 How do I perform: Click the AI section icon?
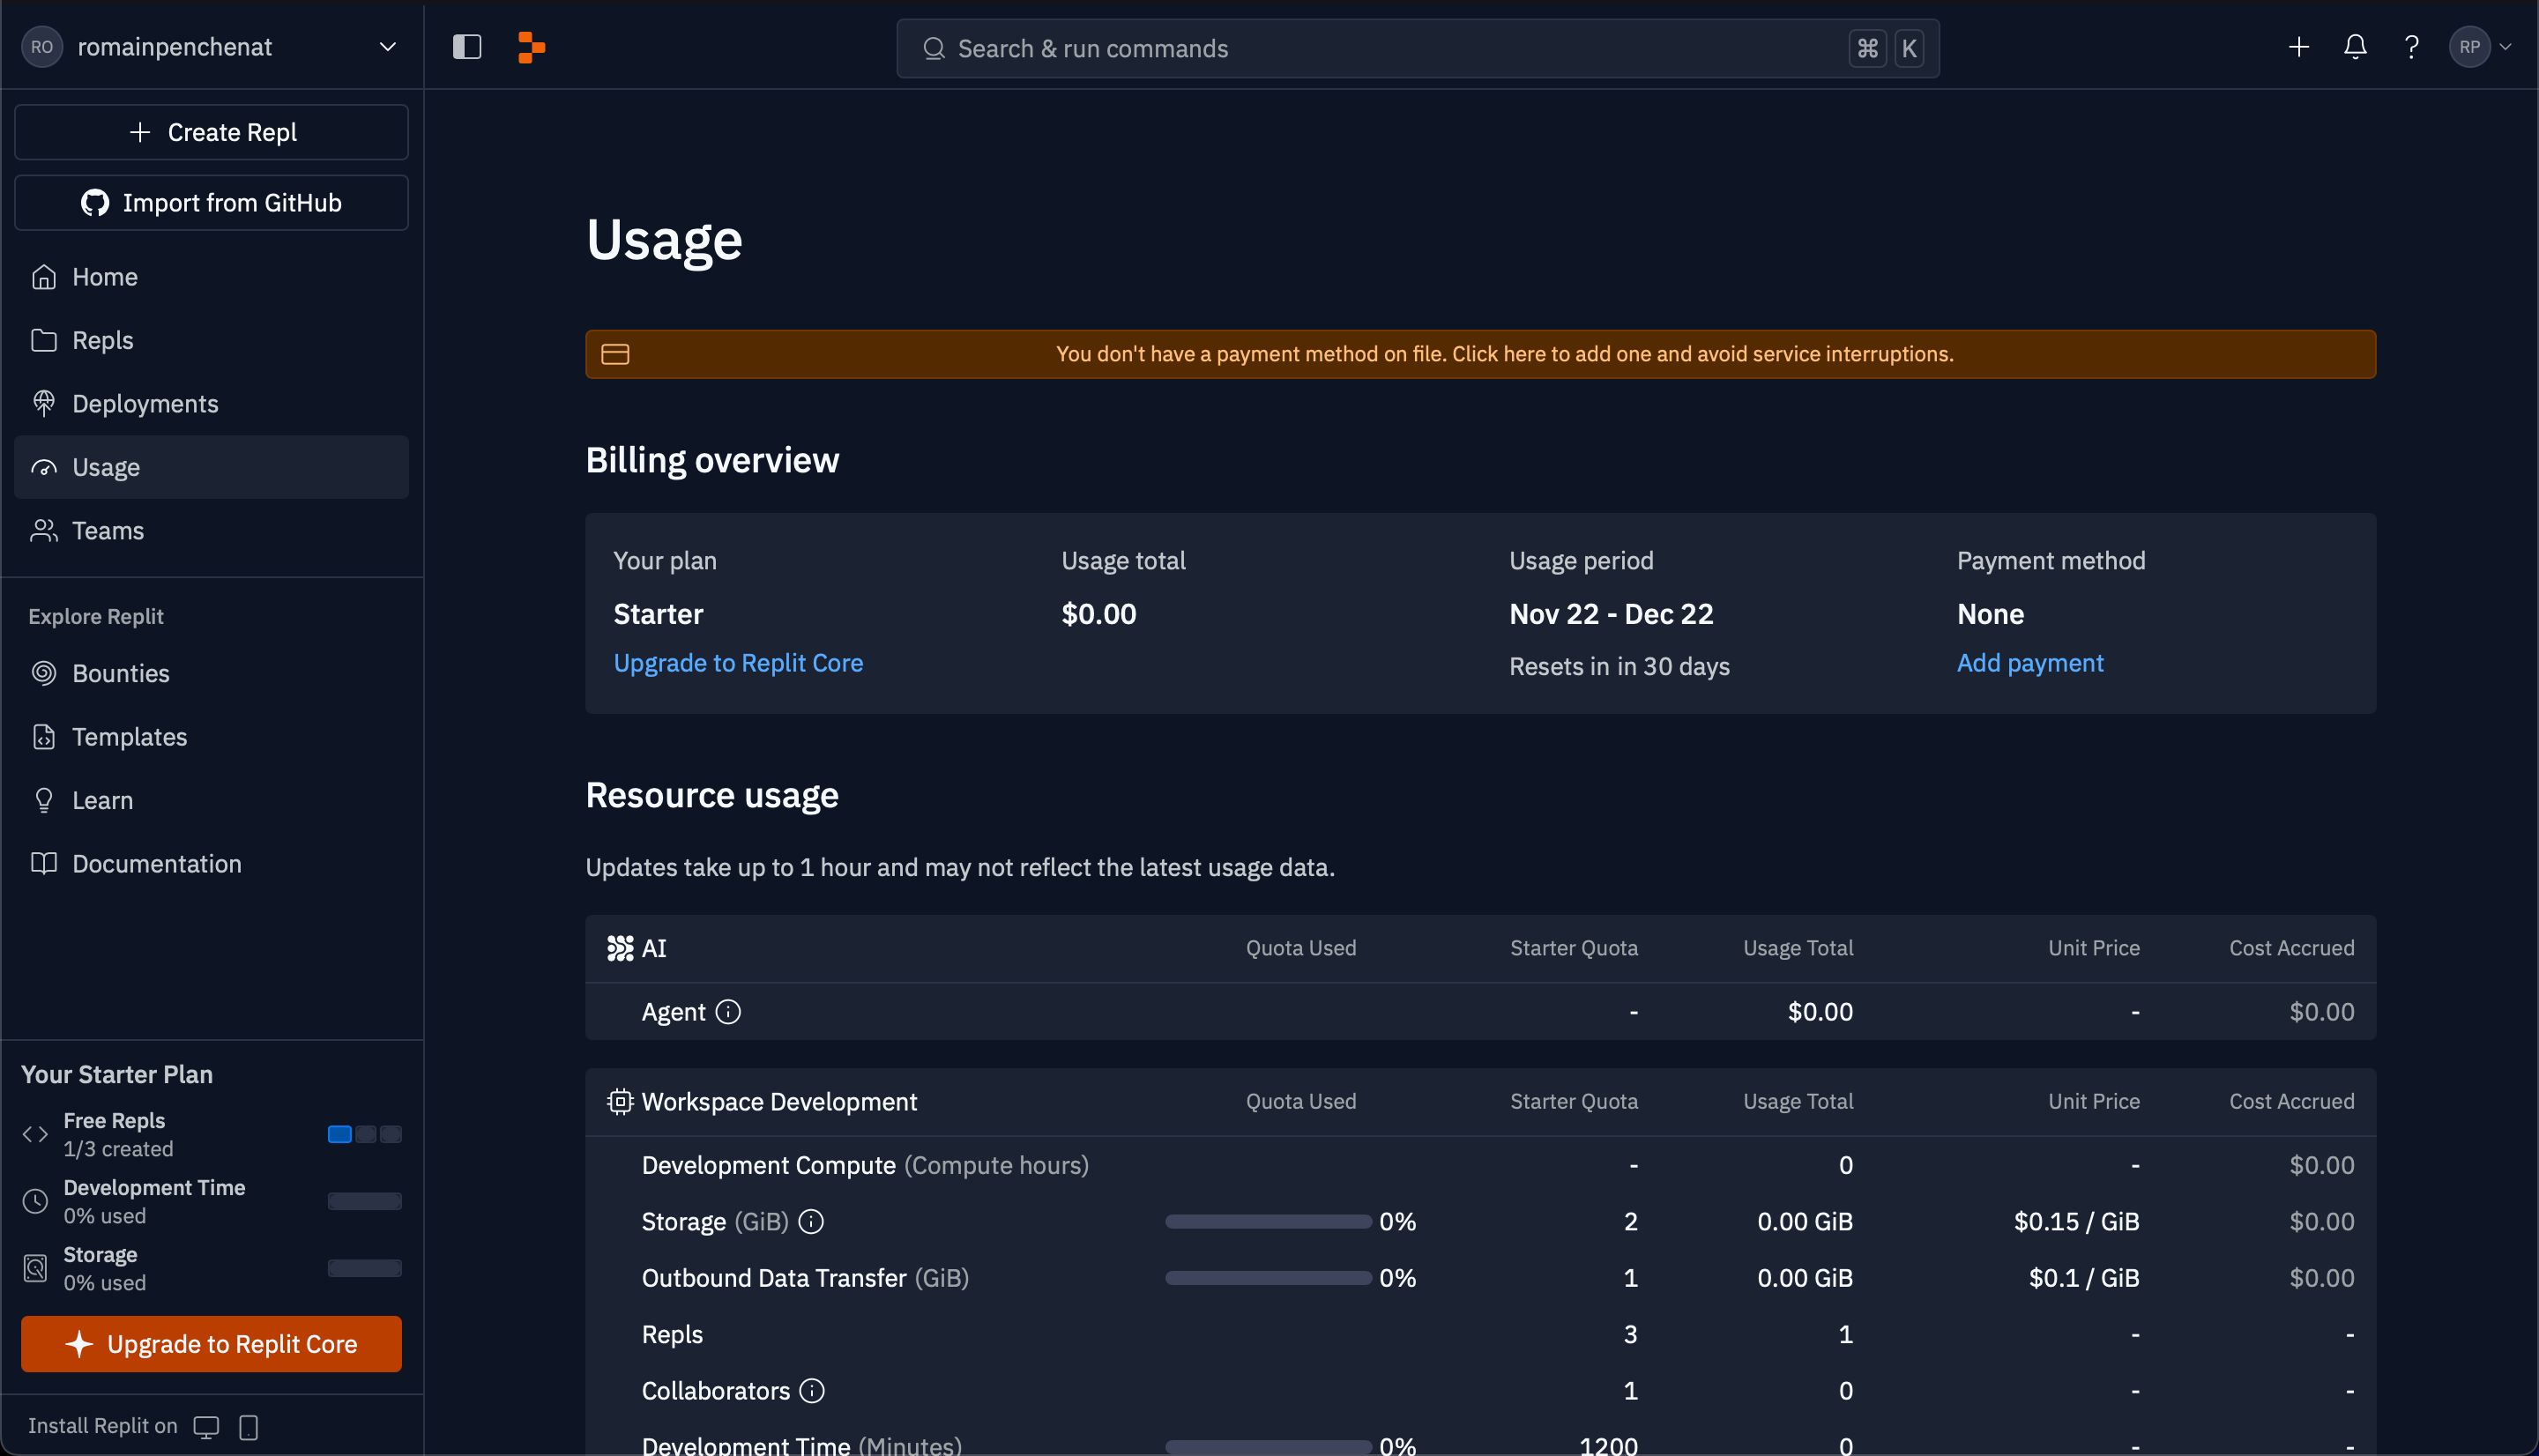click(620, 948)
